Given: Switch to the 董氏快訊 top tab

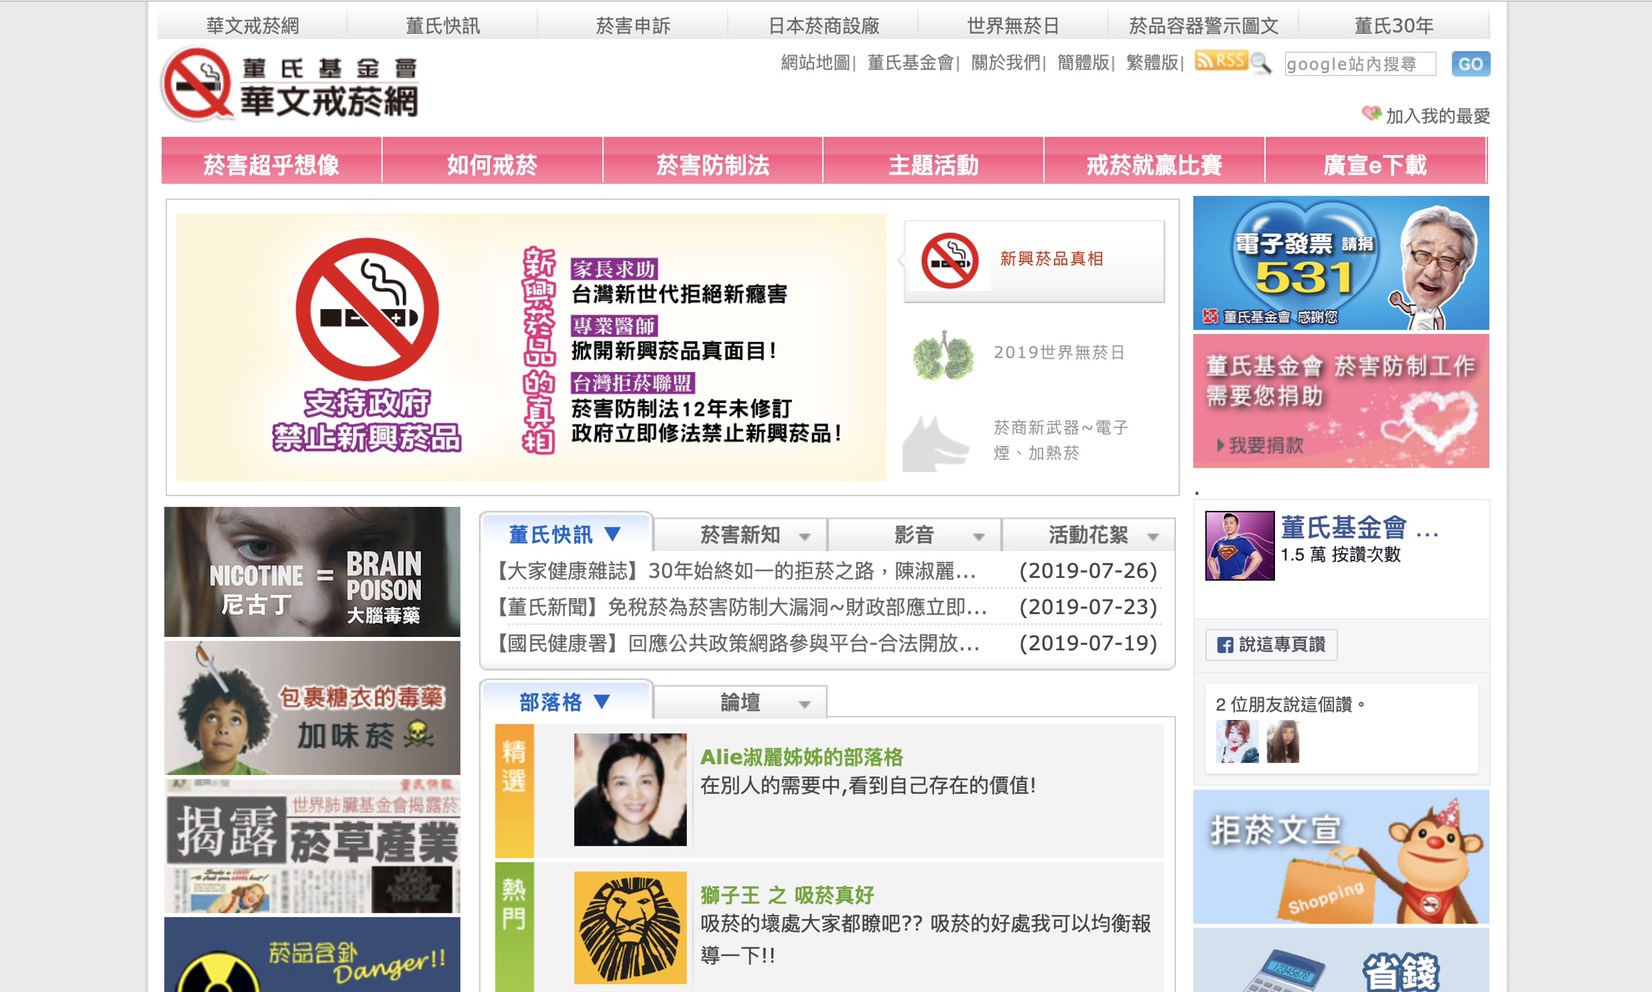Looking at the screenshot, I should click(x=443, y=25).
